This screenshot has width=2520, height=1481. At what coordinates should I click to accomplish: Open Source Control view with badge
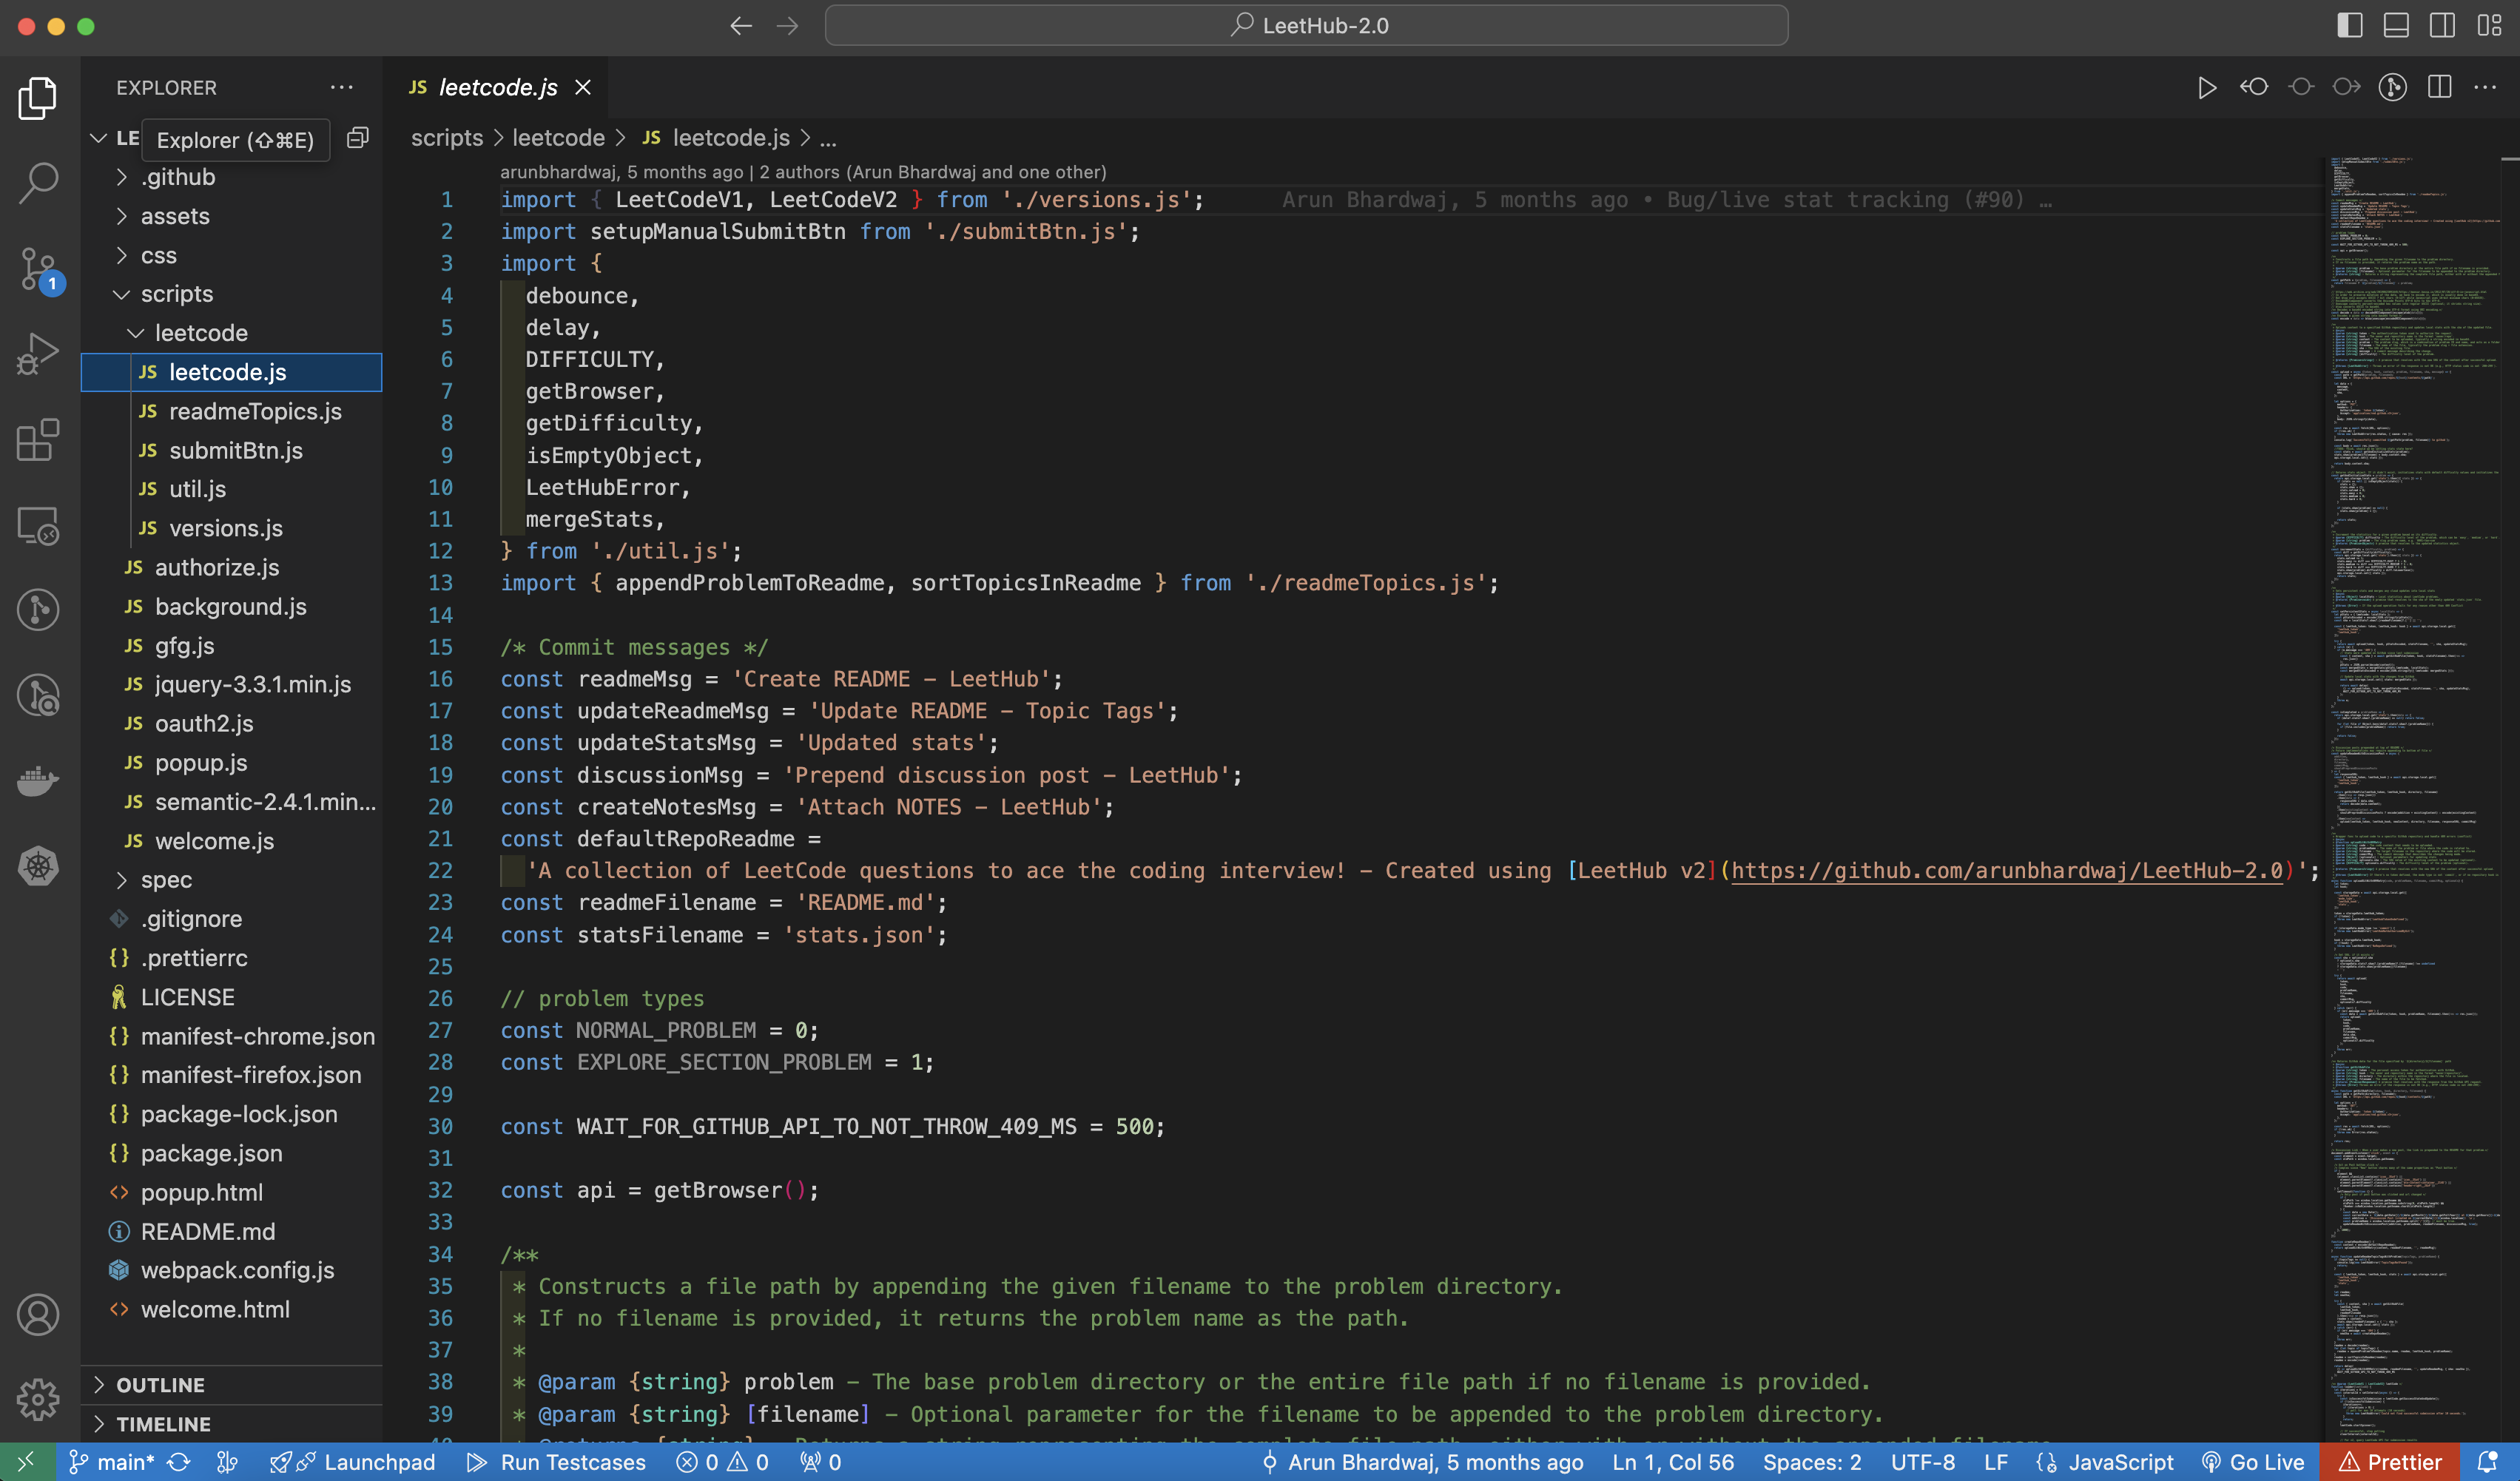(38, 268)
